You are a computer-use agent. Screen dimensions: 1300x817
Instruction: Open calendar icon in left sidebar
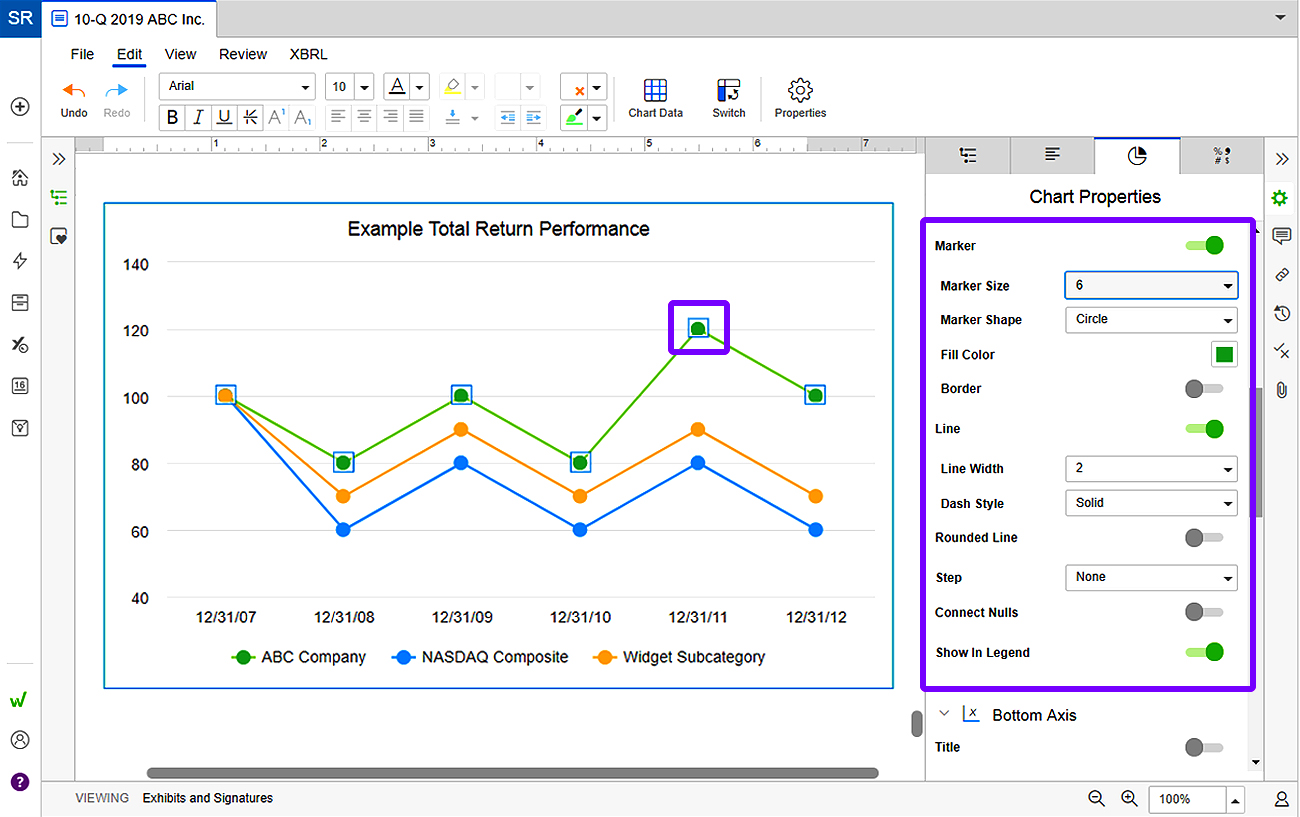coord(20,386)
